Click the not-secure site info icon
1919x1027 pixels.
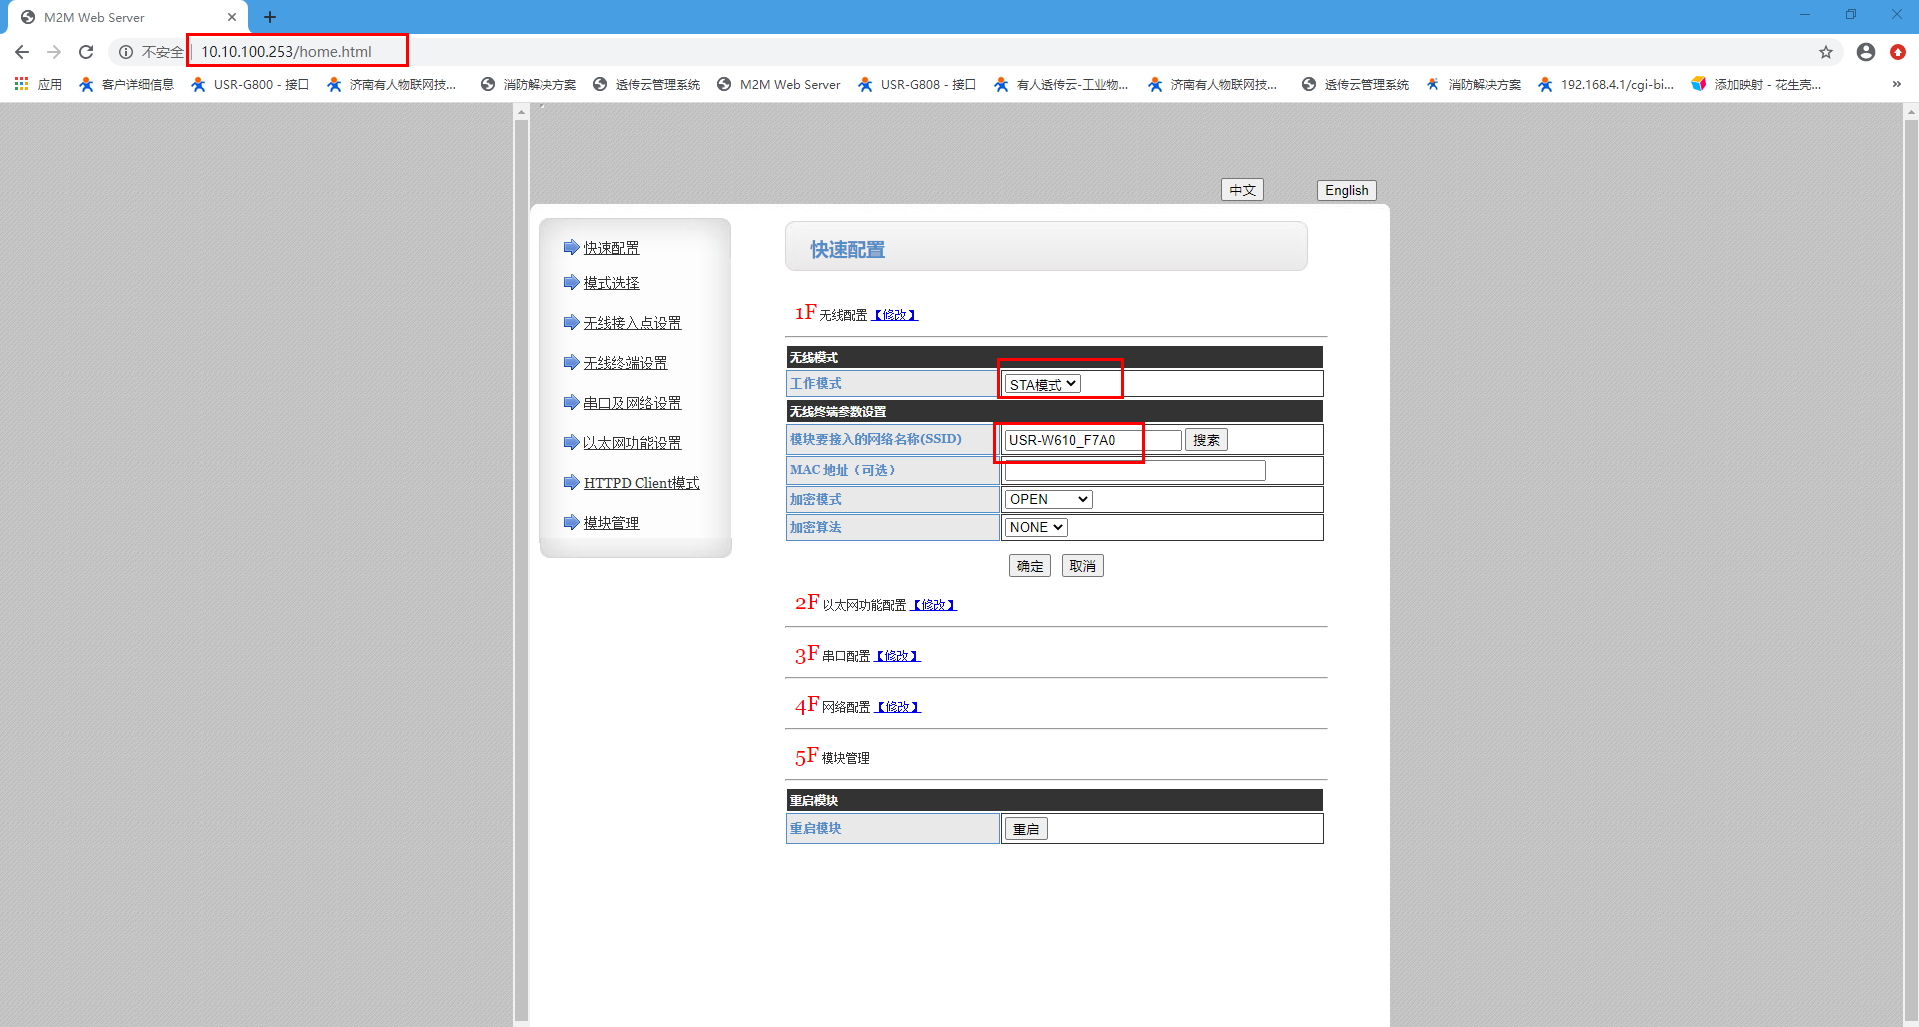point(126,52)
